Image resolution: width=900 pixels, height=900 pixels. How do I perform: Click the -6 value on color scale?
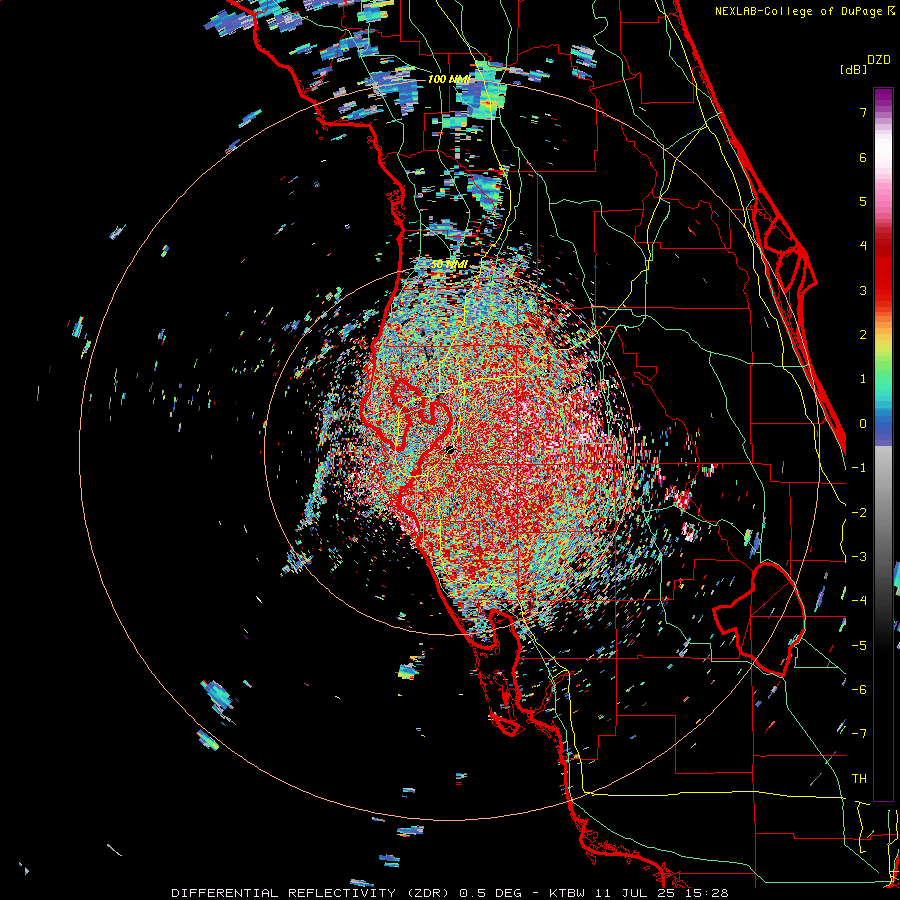click(859, 690)
